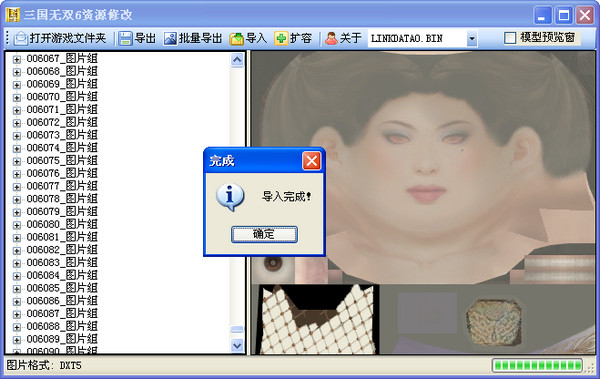Viewport: 600px width, 379px height.
Task: Expand the 006075_图片组 tree node
Action: 16,161
